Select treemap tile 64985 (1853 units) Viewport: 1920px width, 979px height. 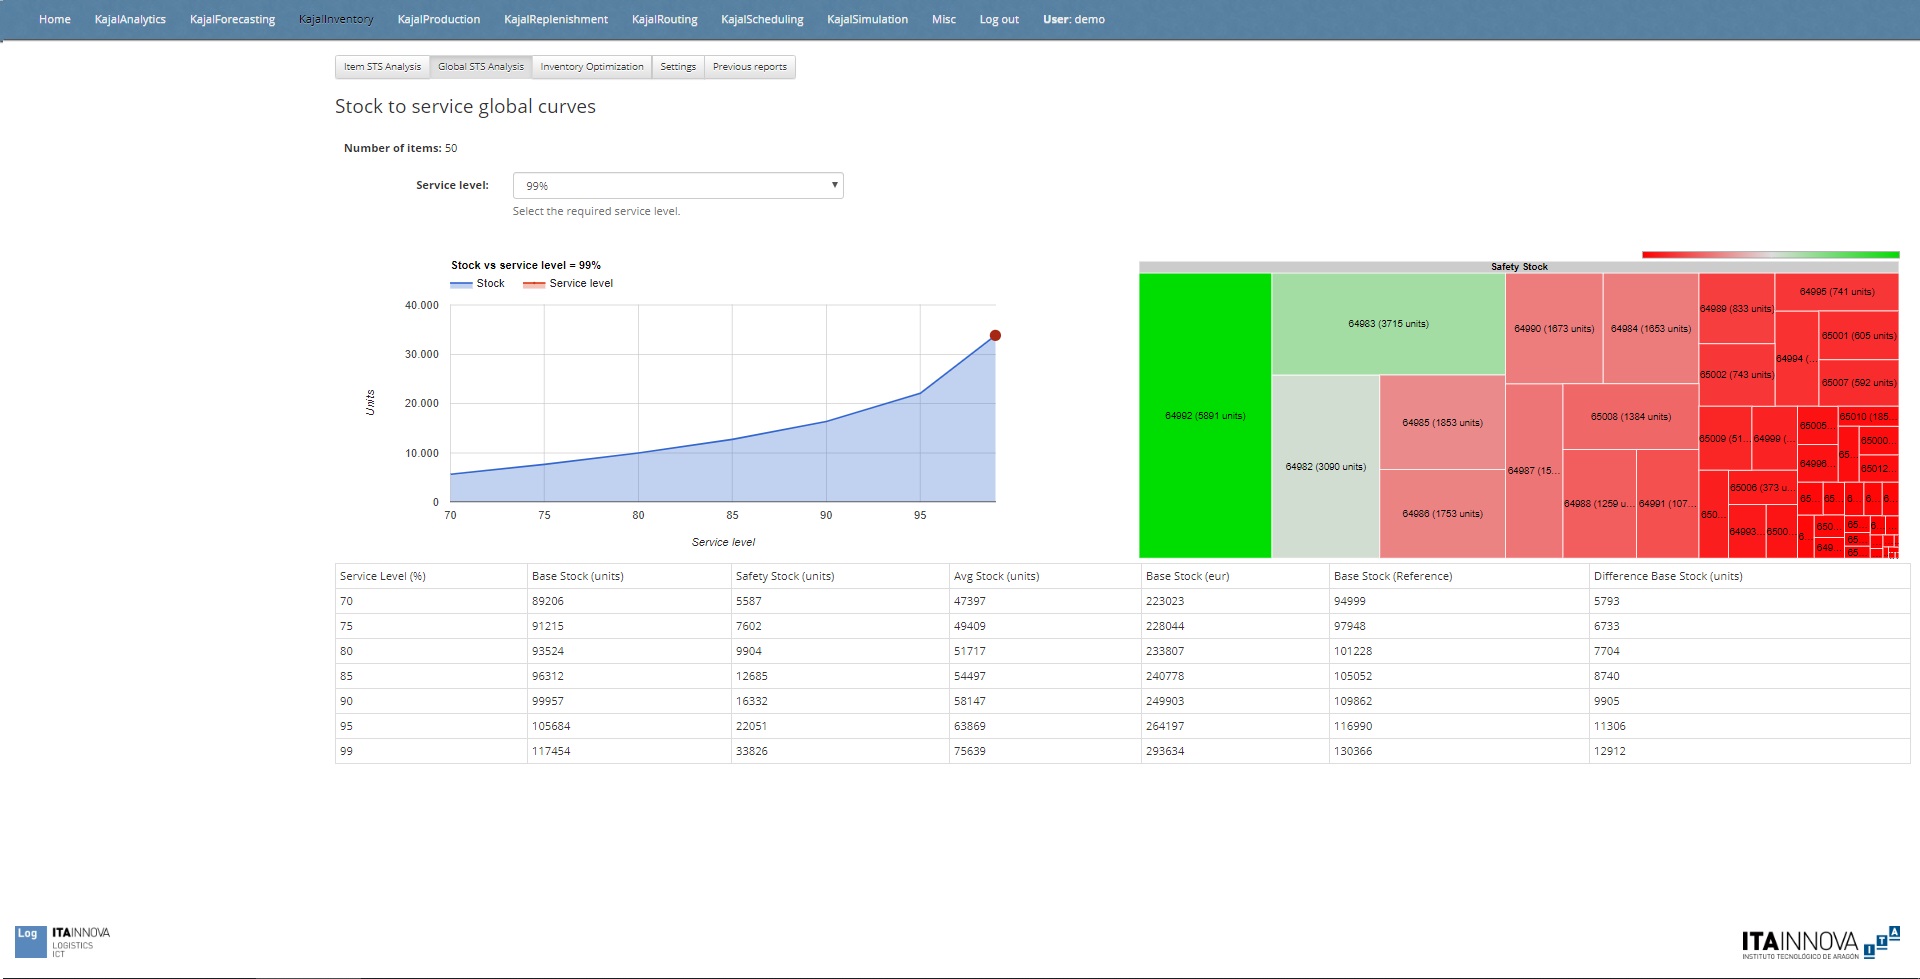1442,423
